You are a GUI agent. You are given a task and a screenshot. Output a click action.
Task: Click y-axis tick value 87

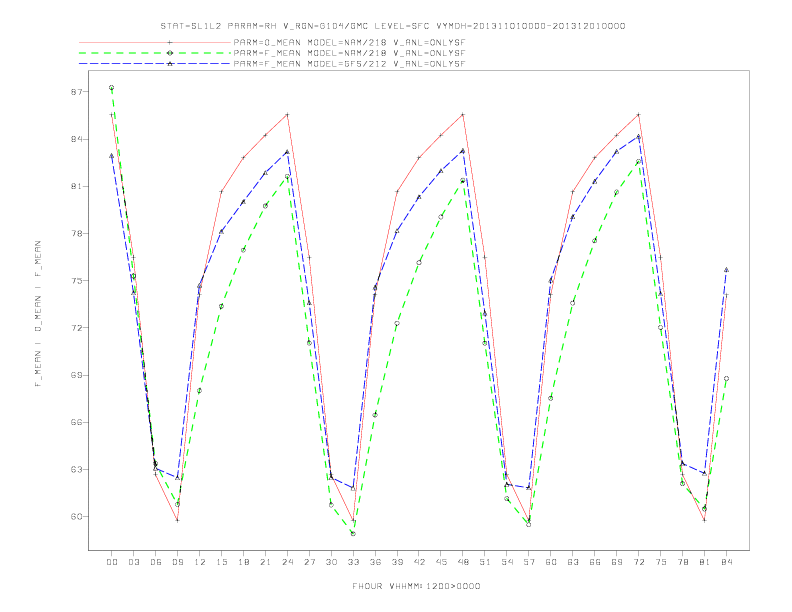click(76, 92)
